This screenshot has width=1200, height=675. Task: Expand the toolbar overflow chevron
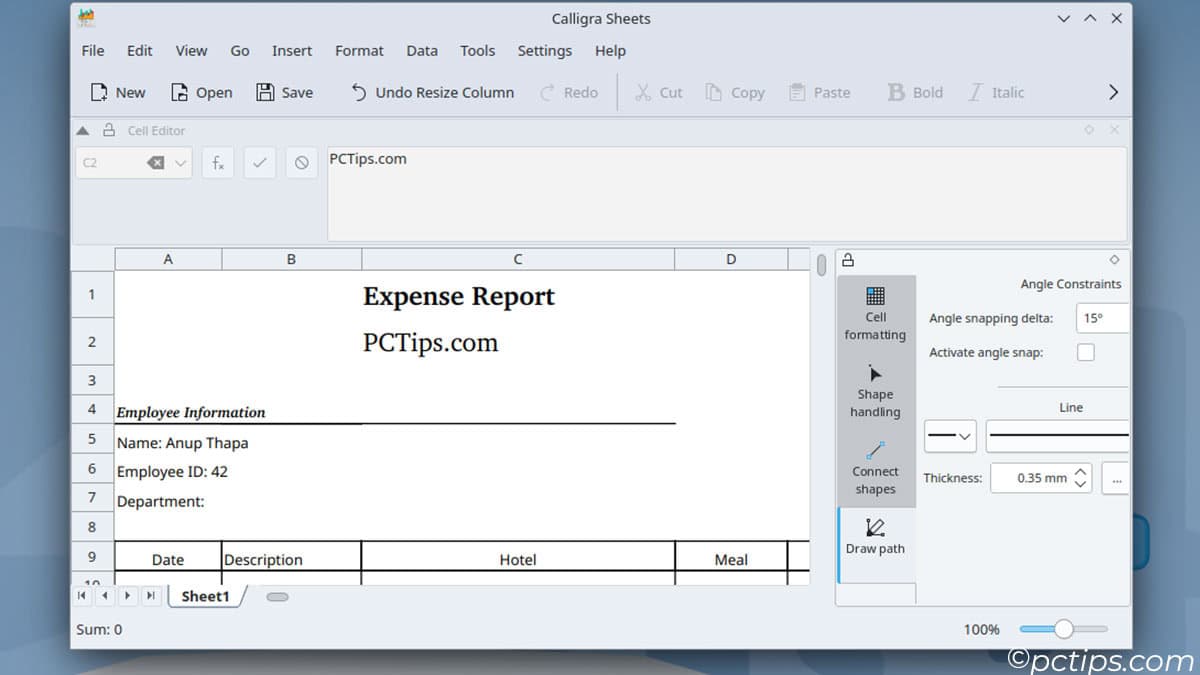tap(1112, 92)
